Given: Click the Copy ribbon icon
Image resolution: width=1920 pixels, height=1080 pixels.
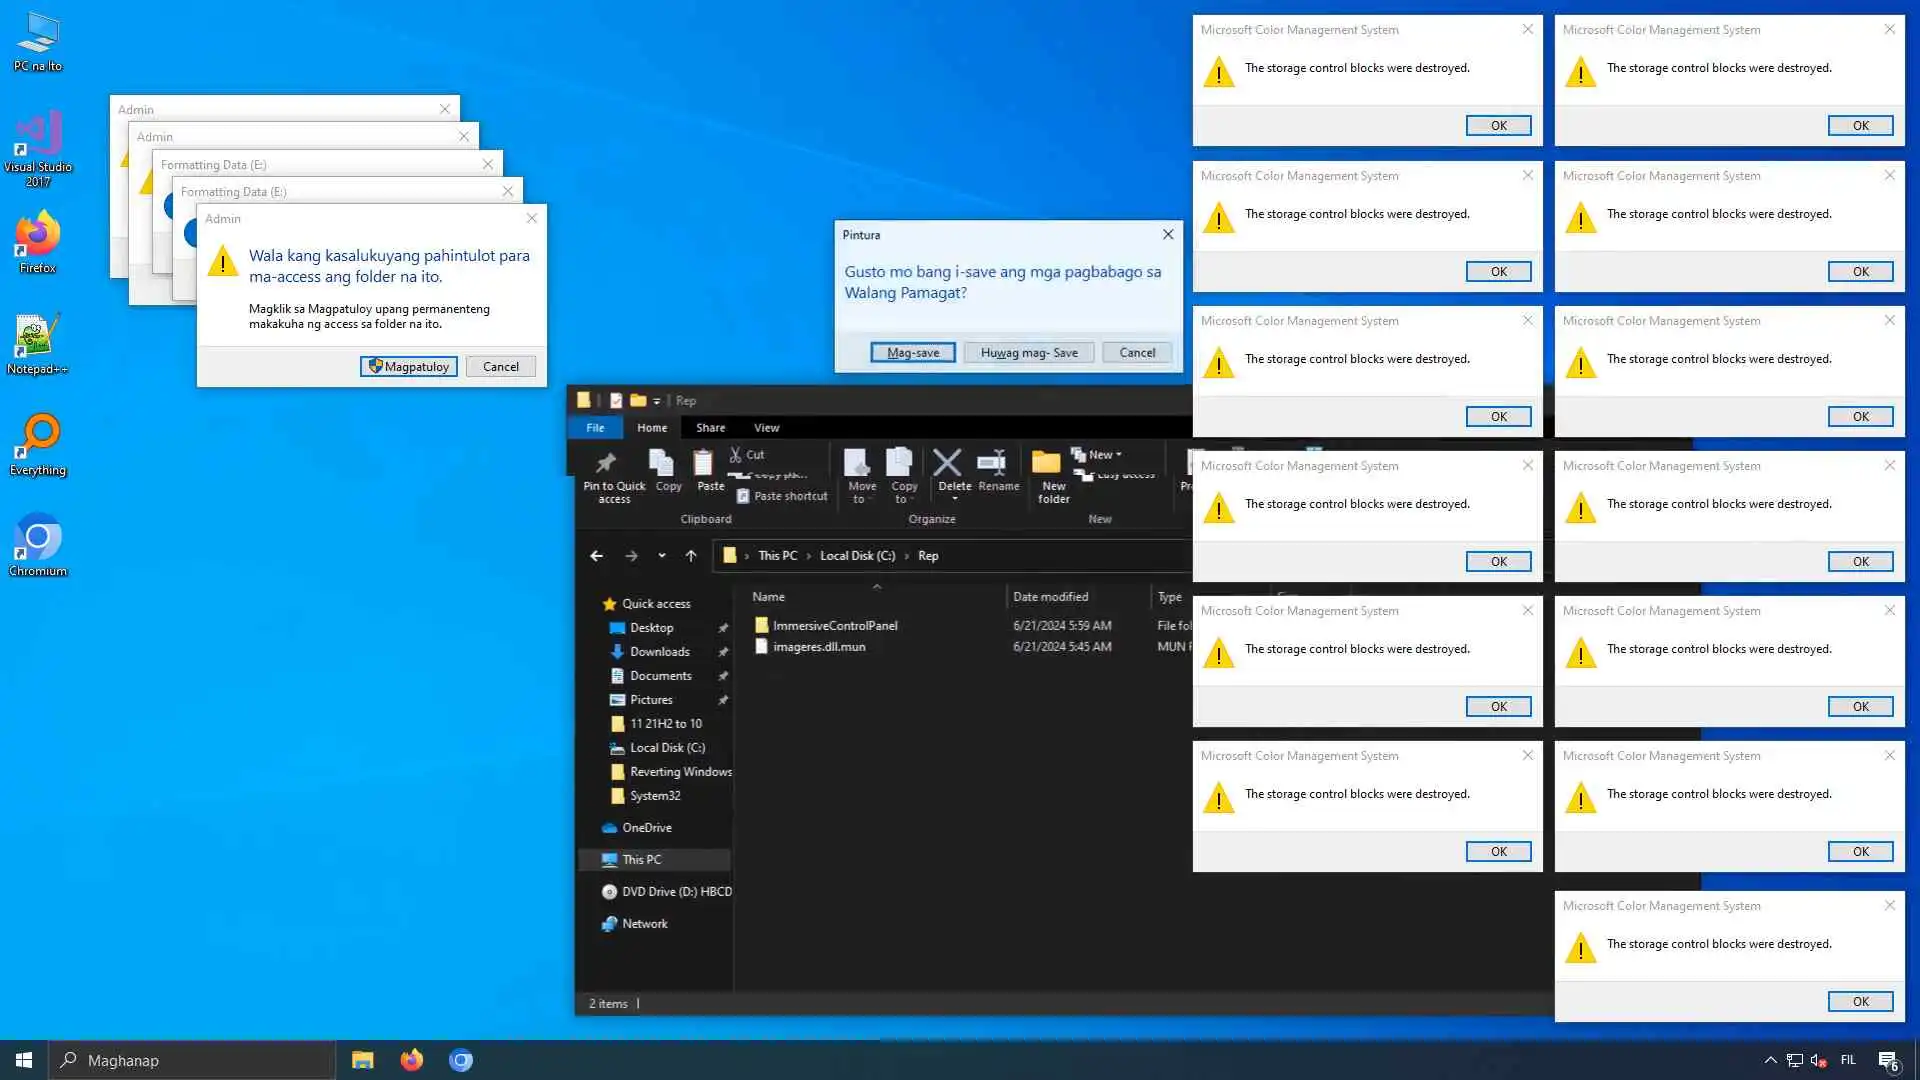Looking at the screenshot, I should (663, 464).
